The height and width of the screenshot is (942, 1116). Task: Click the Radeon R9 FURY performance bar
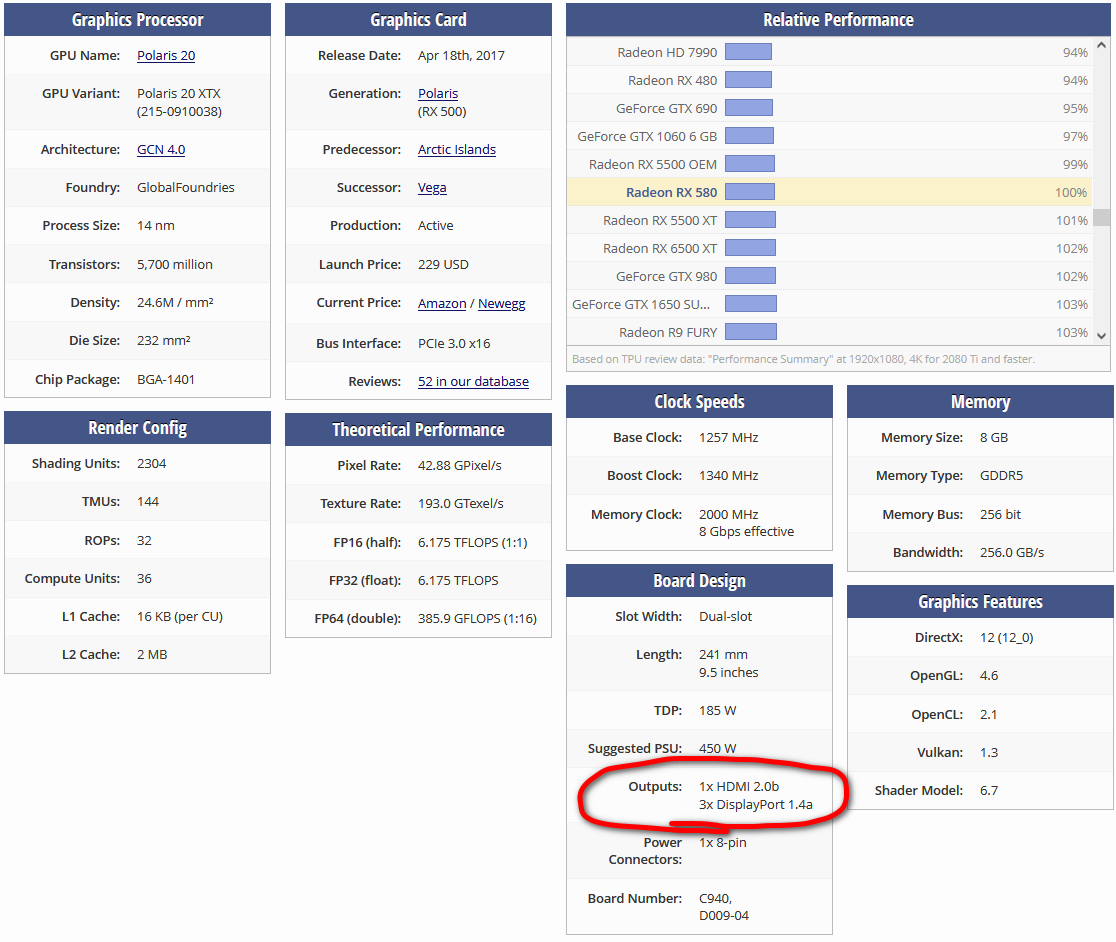[x=751, y=332]
